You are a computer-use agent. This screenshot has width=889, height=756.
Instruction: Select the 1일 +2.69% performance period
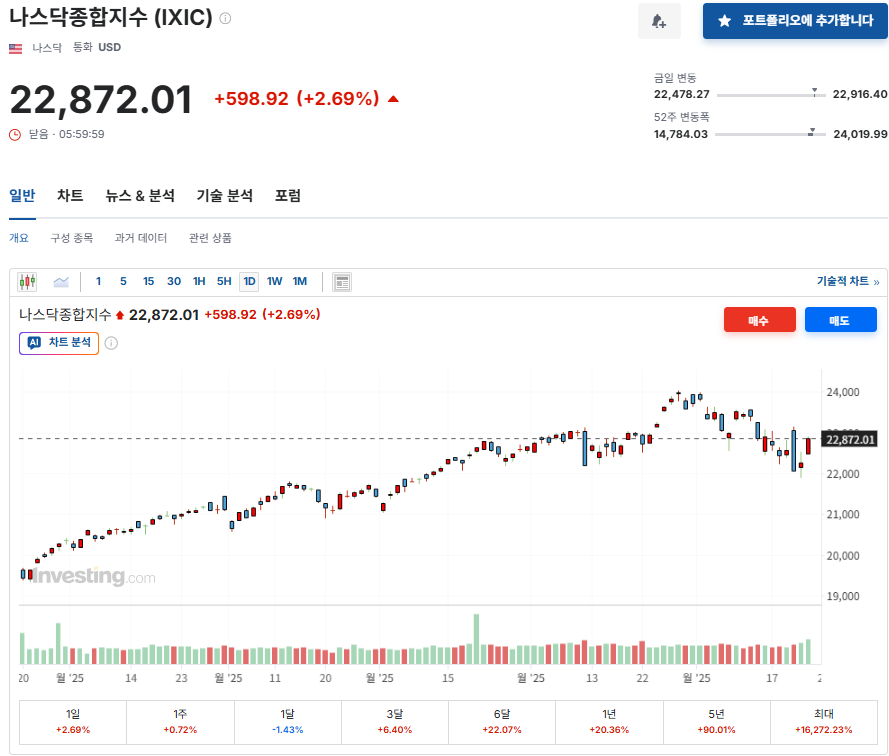73,722
